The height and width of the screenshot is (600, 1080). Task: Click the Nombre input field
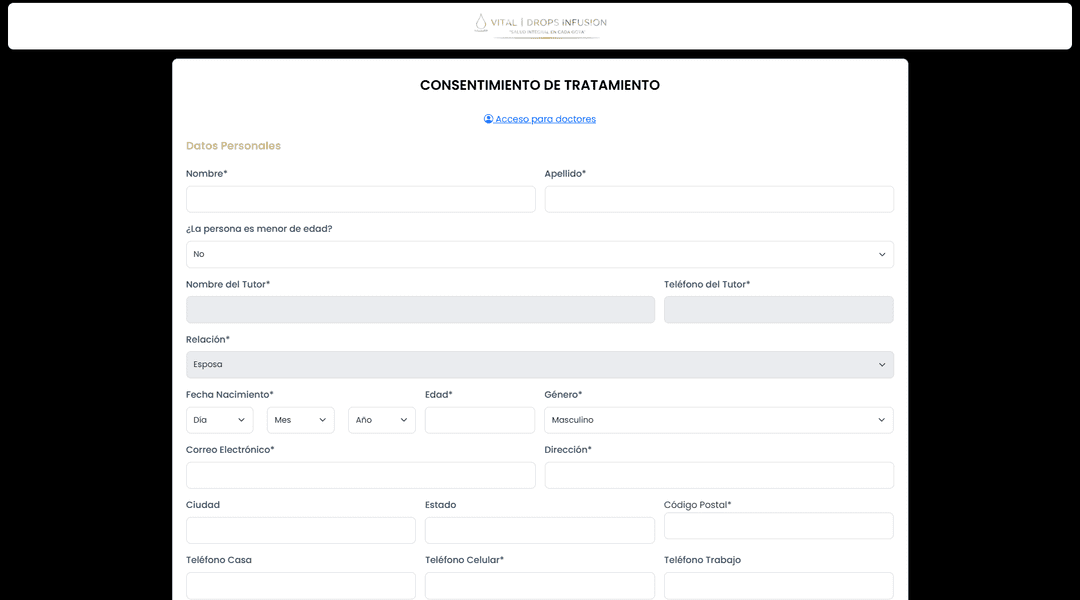point(360,199)
